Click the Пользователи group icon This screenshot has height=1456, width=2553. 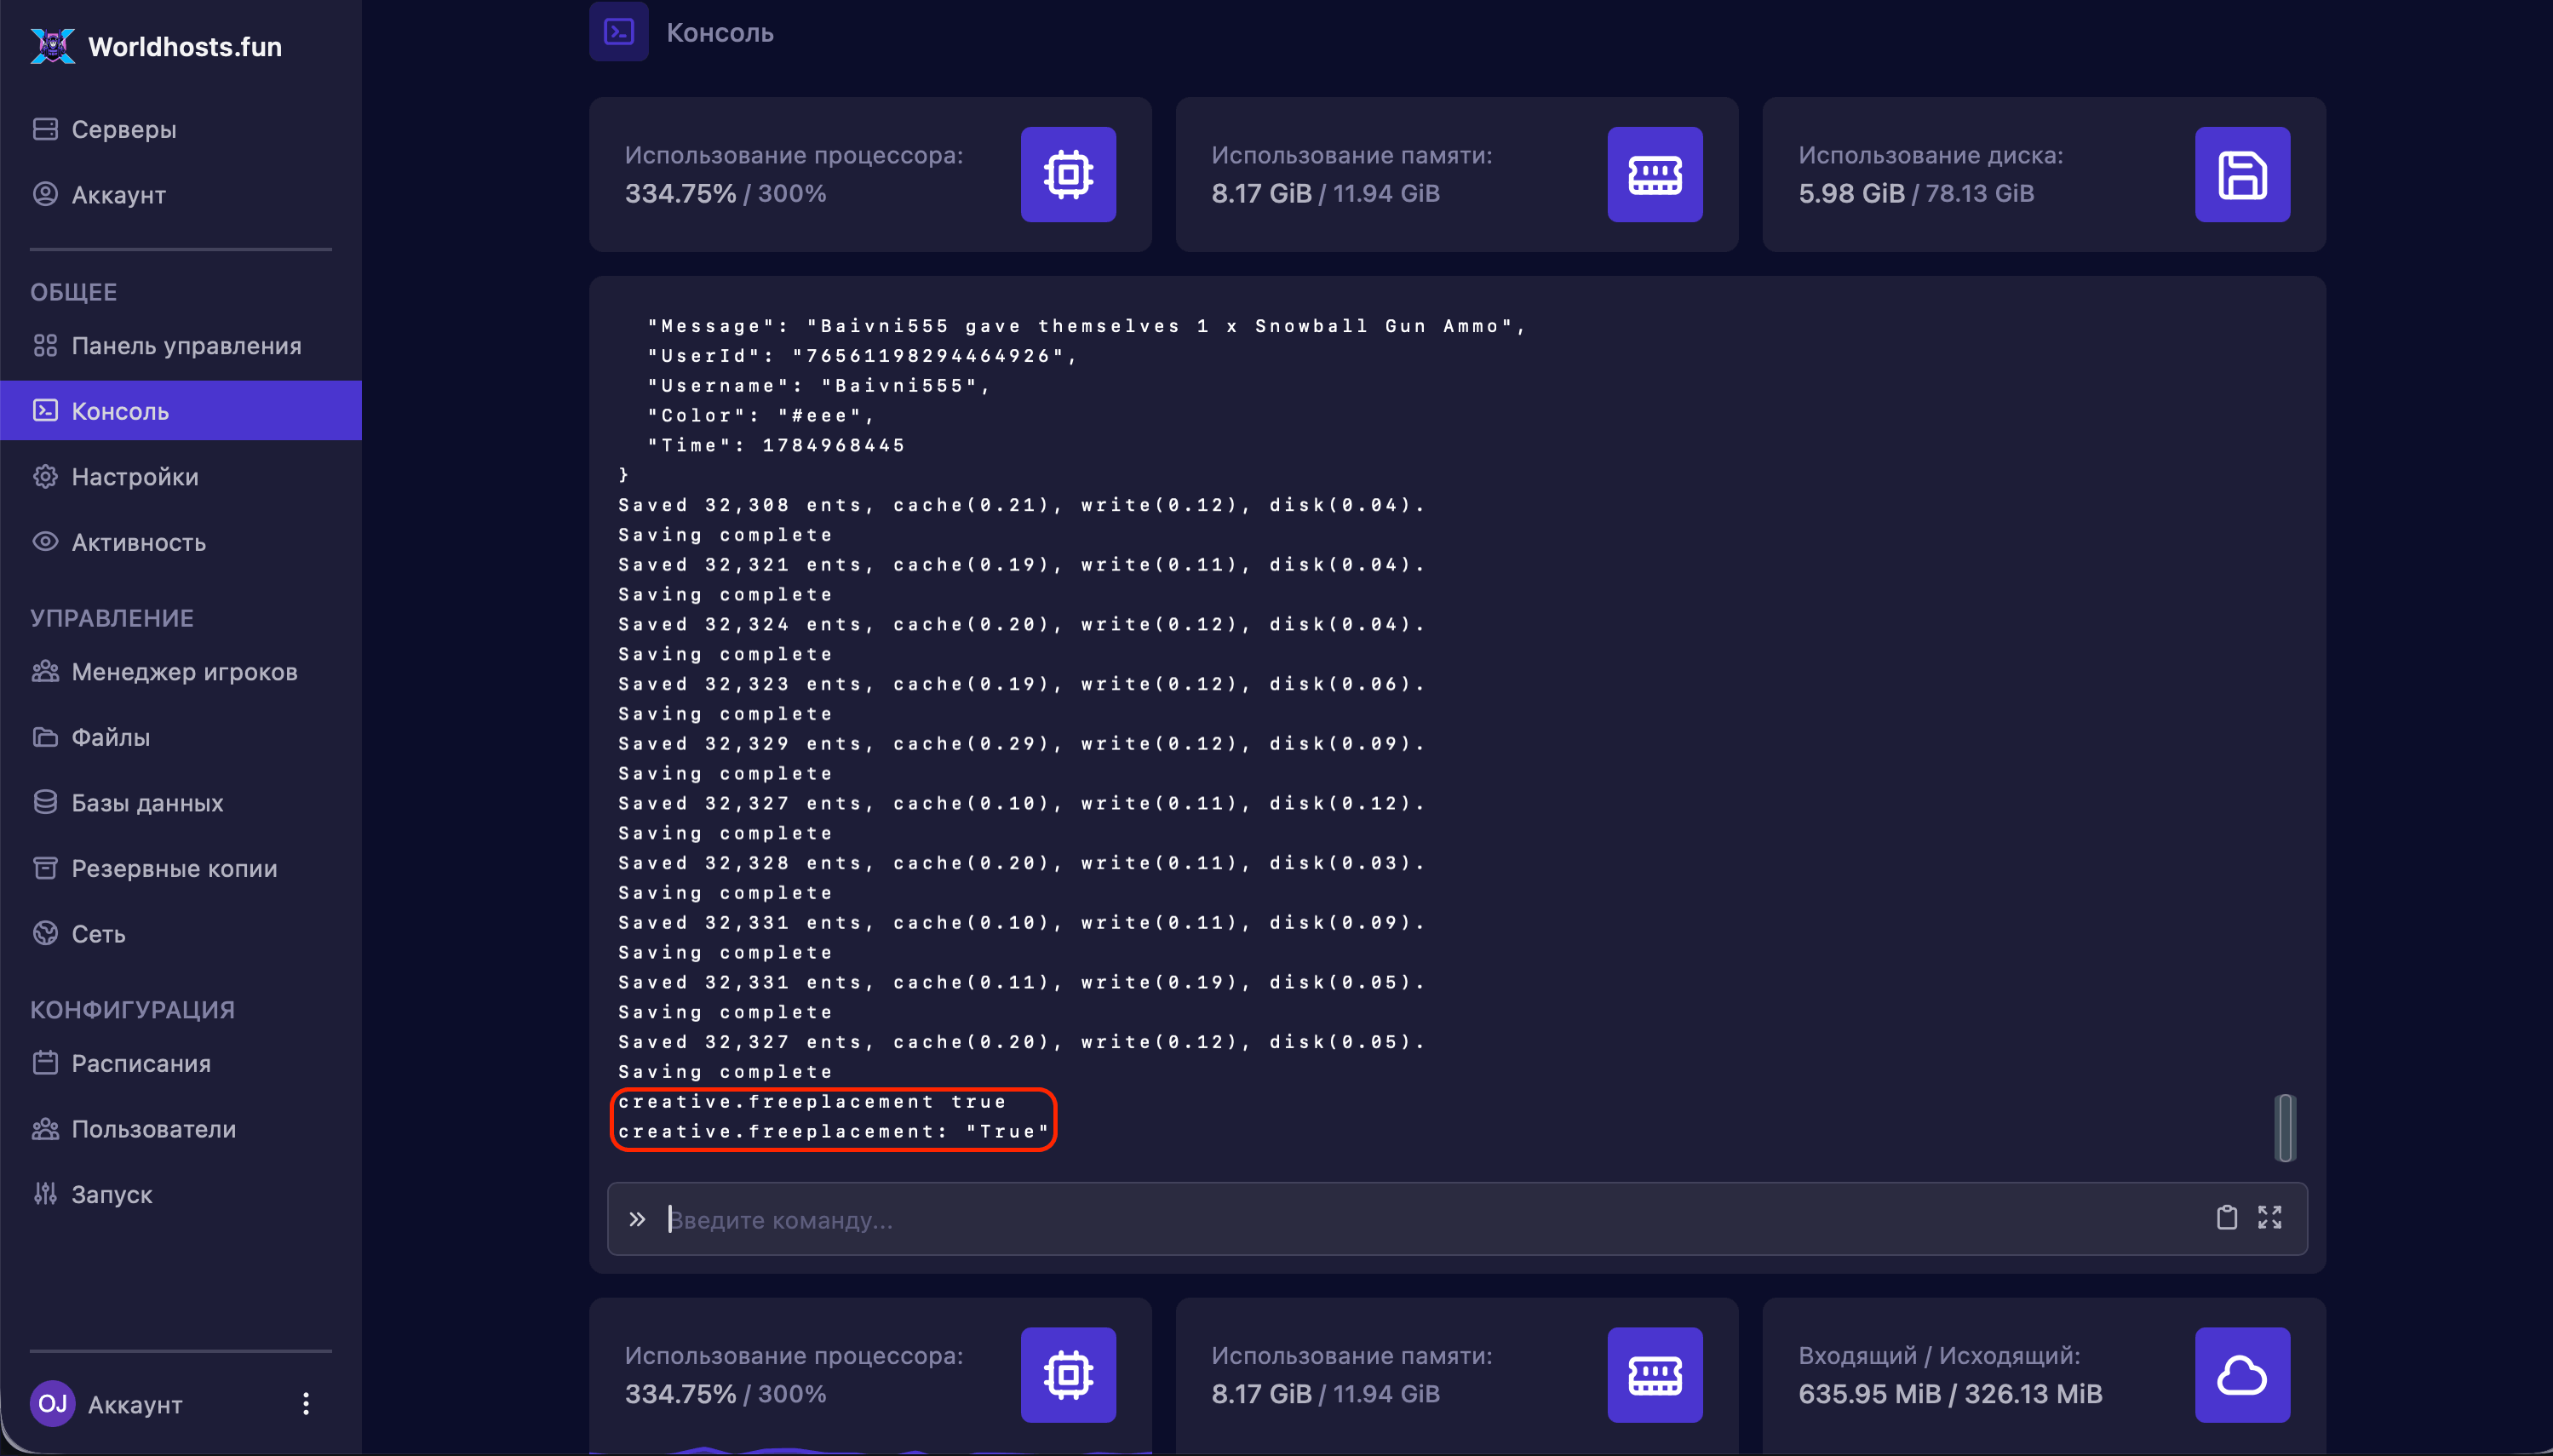tap(45, 1128)
